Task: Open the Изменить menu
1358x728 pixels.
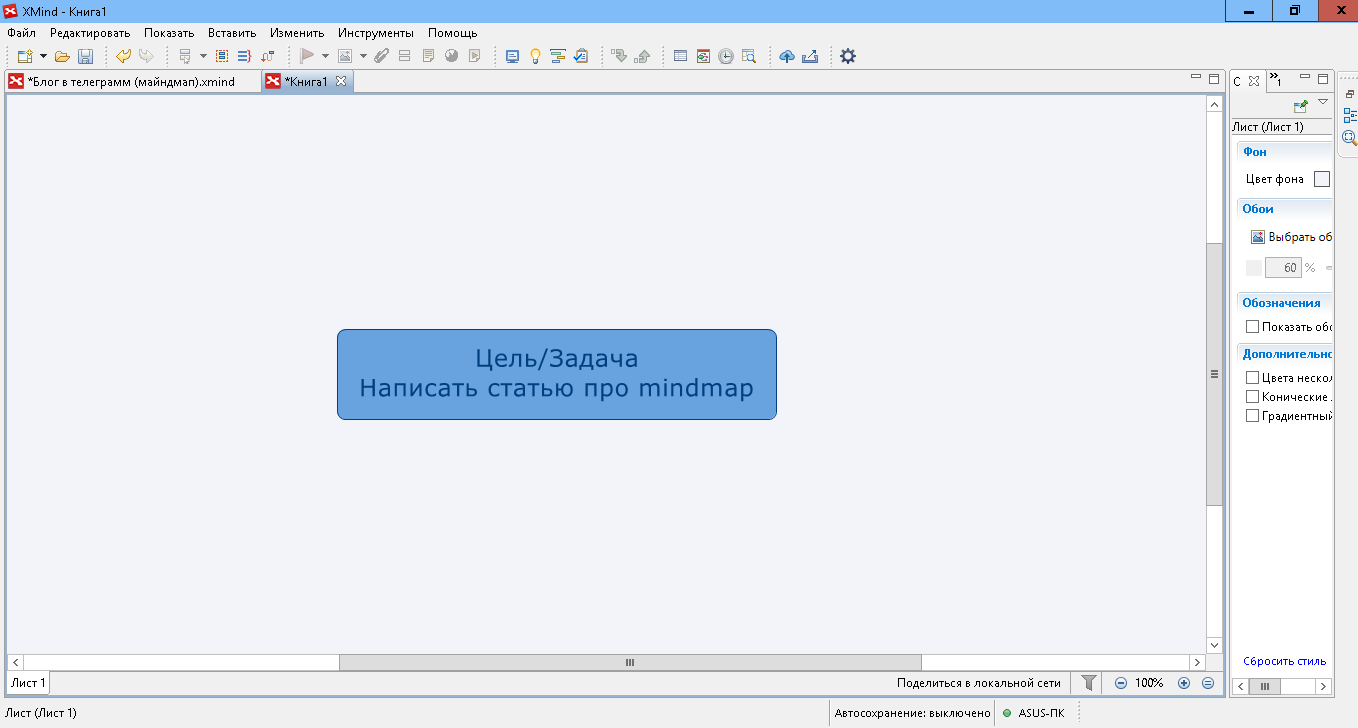Action: point(297,33)
